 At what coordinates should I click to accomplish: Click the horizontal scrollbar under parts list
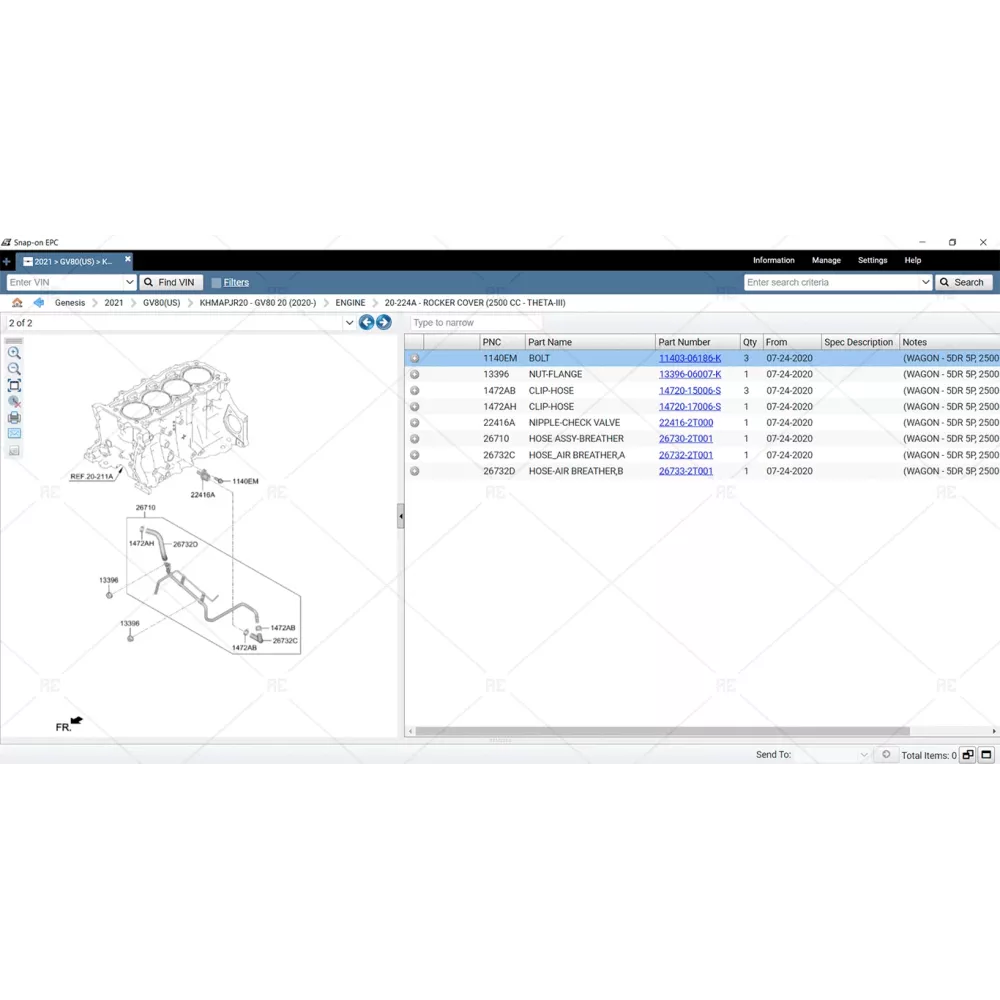click(660, 732)
